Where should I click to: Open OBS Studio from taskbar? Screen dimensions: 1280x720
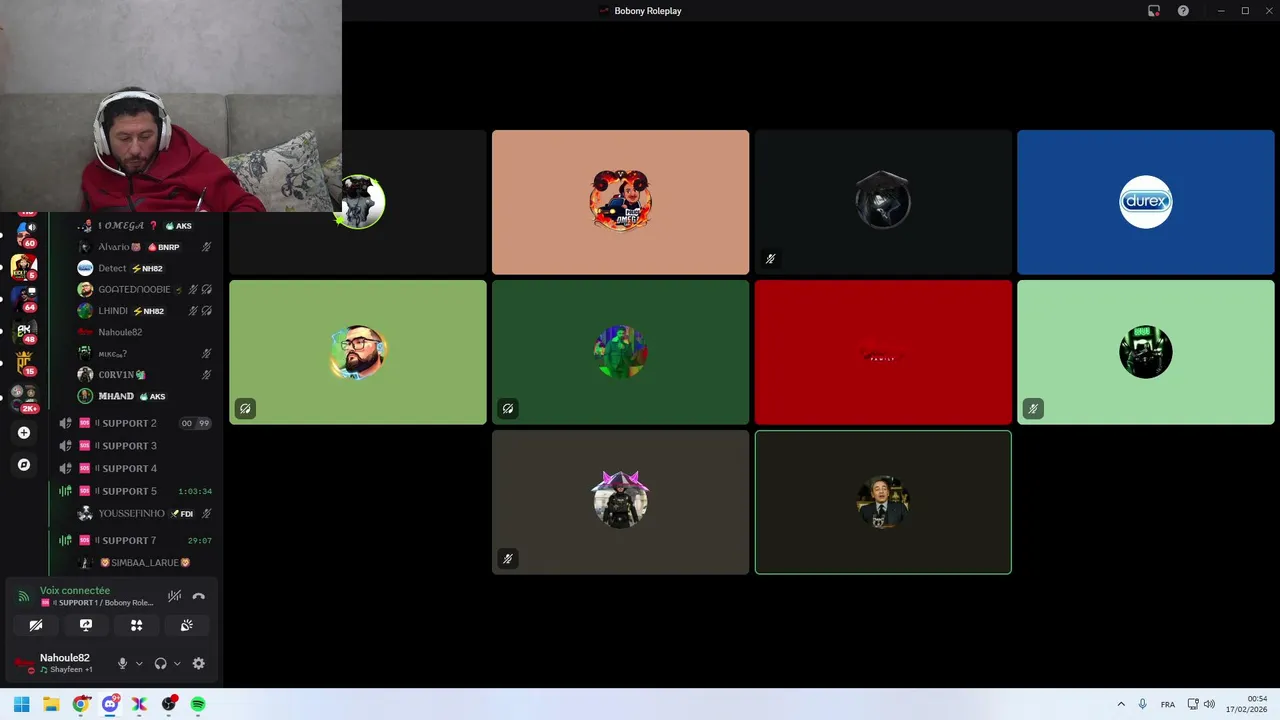pyautogui.click(x=169, y=704)
